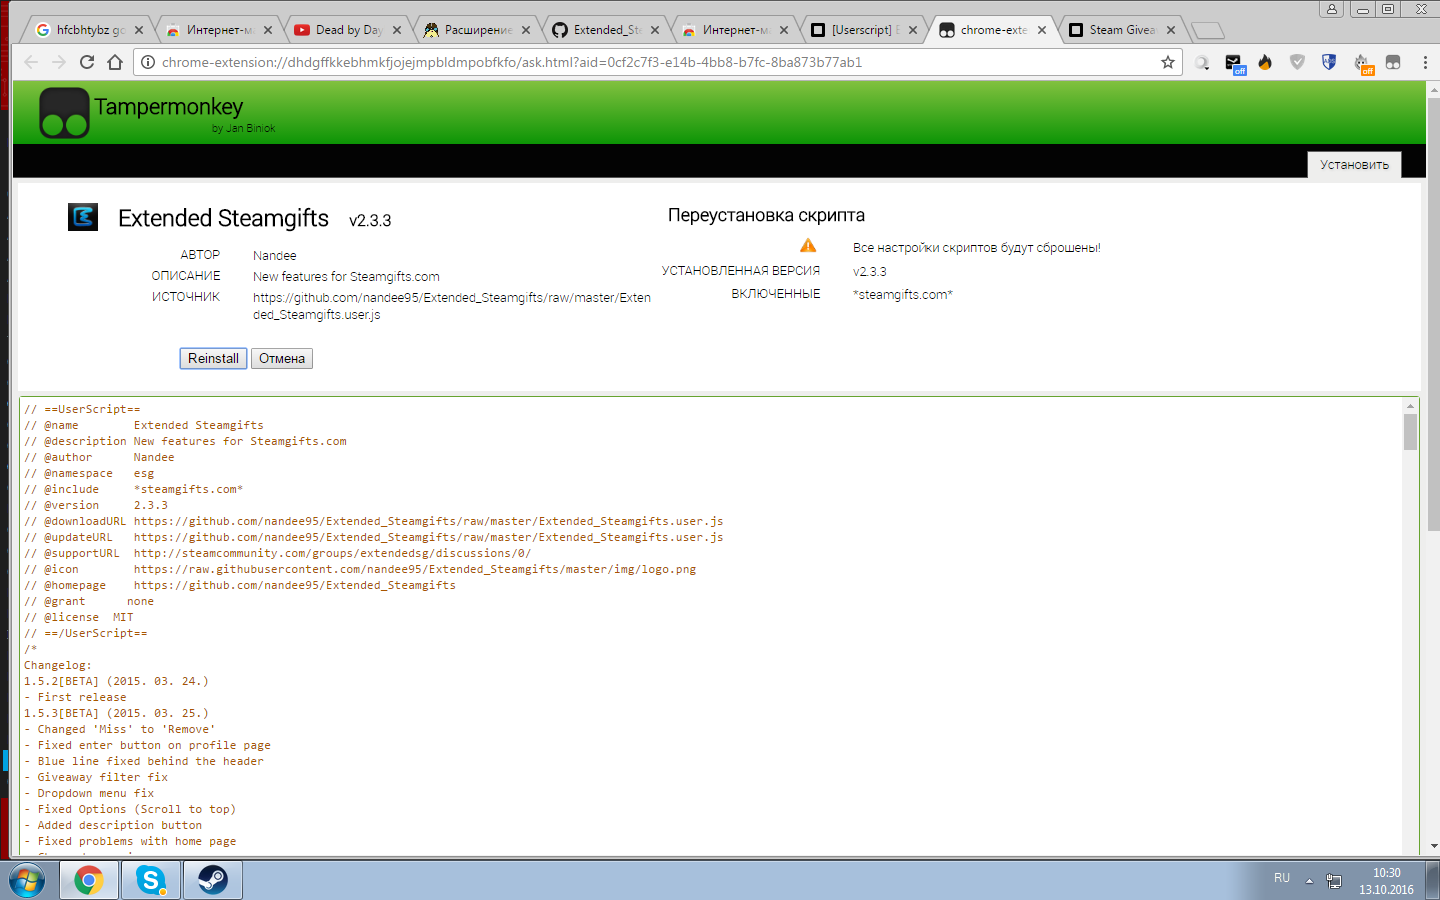Open the magnifier search extension
Screen dimensions: 1440x900
coord(1202,63)
